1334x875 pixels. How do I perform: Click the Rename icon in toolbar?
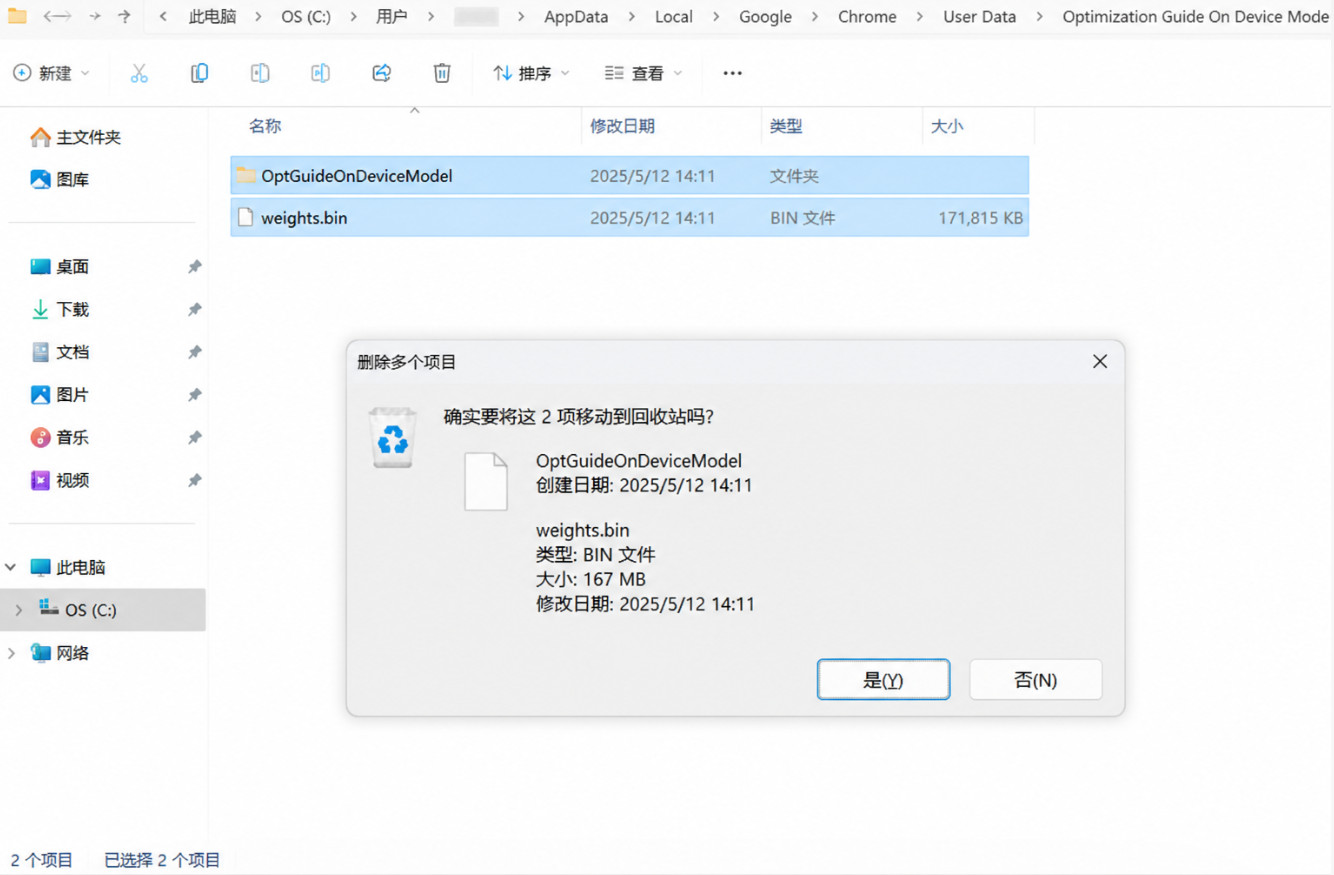point(320,73)
